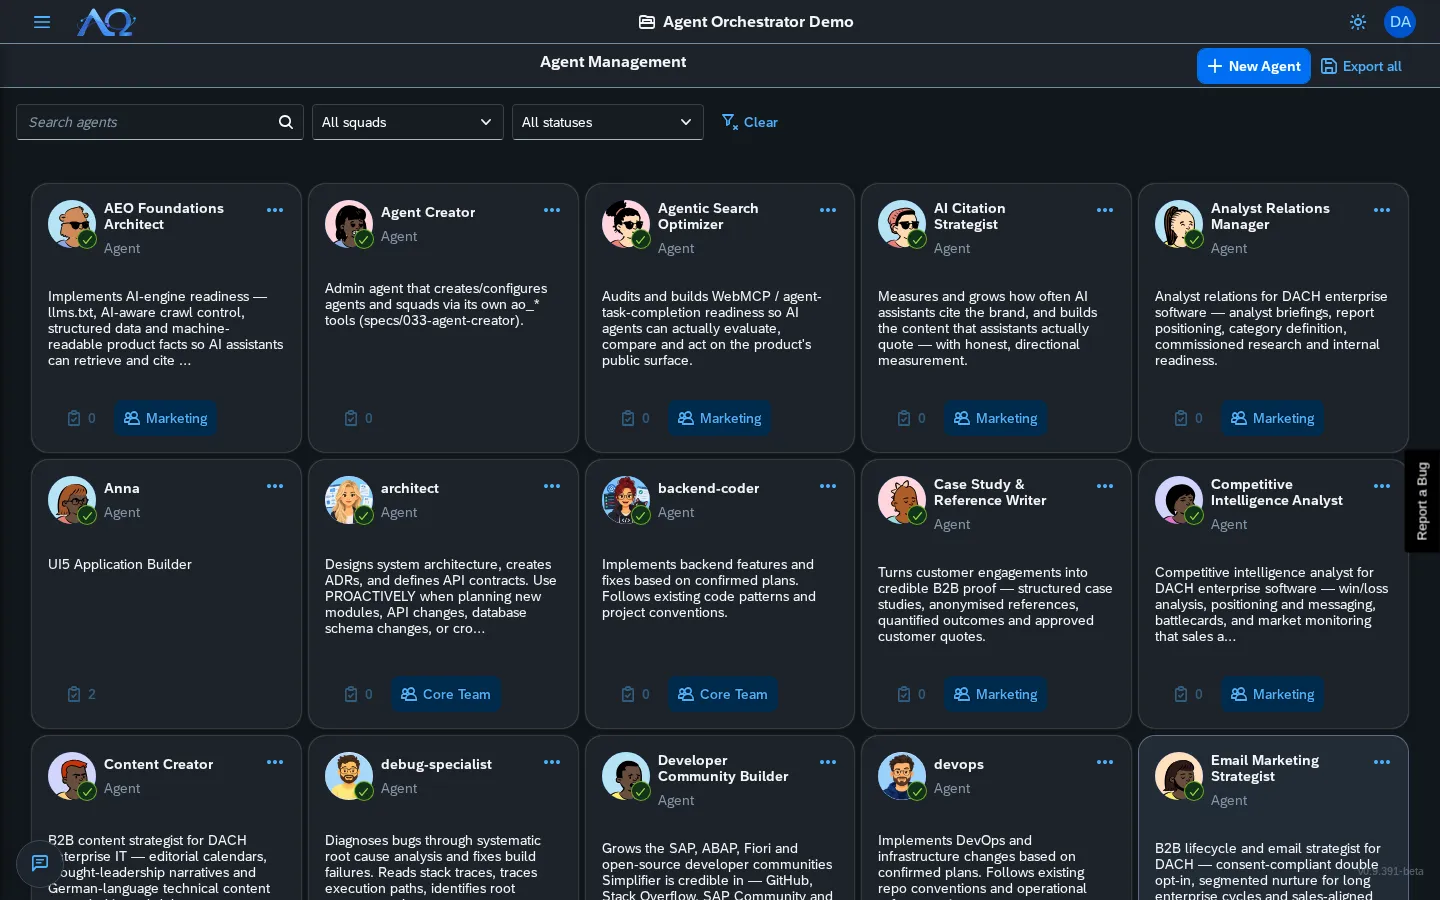Open more options for Anna card
The height and width of the screenshot is (900, 1440).
(275, 486)
